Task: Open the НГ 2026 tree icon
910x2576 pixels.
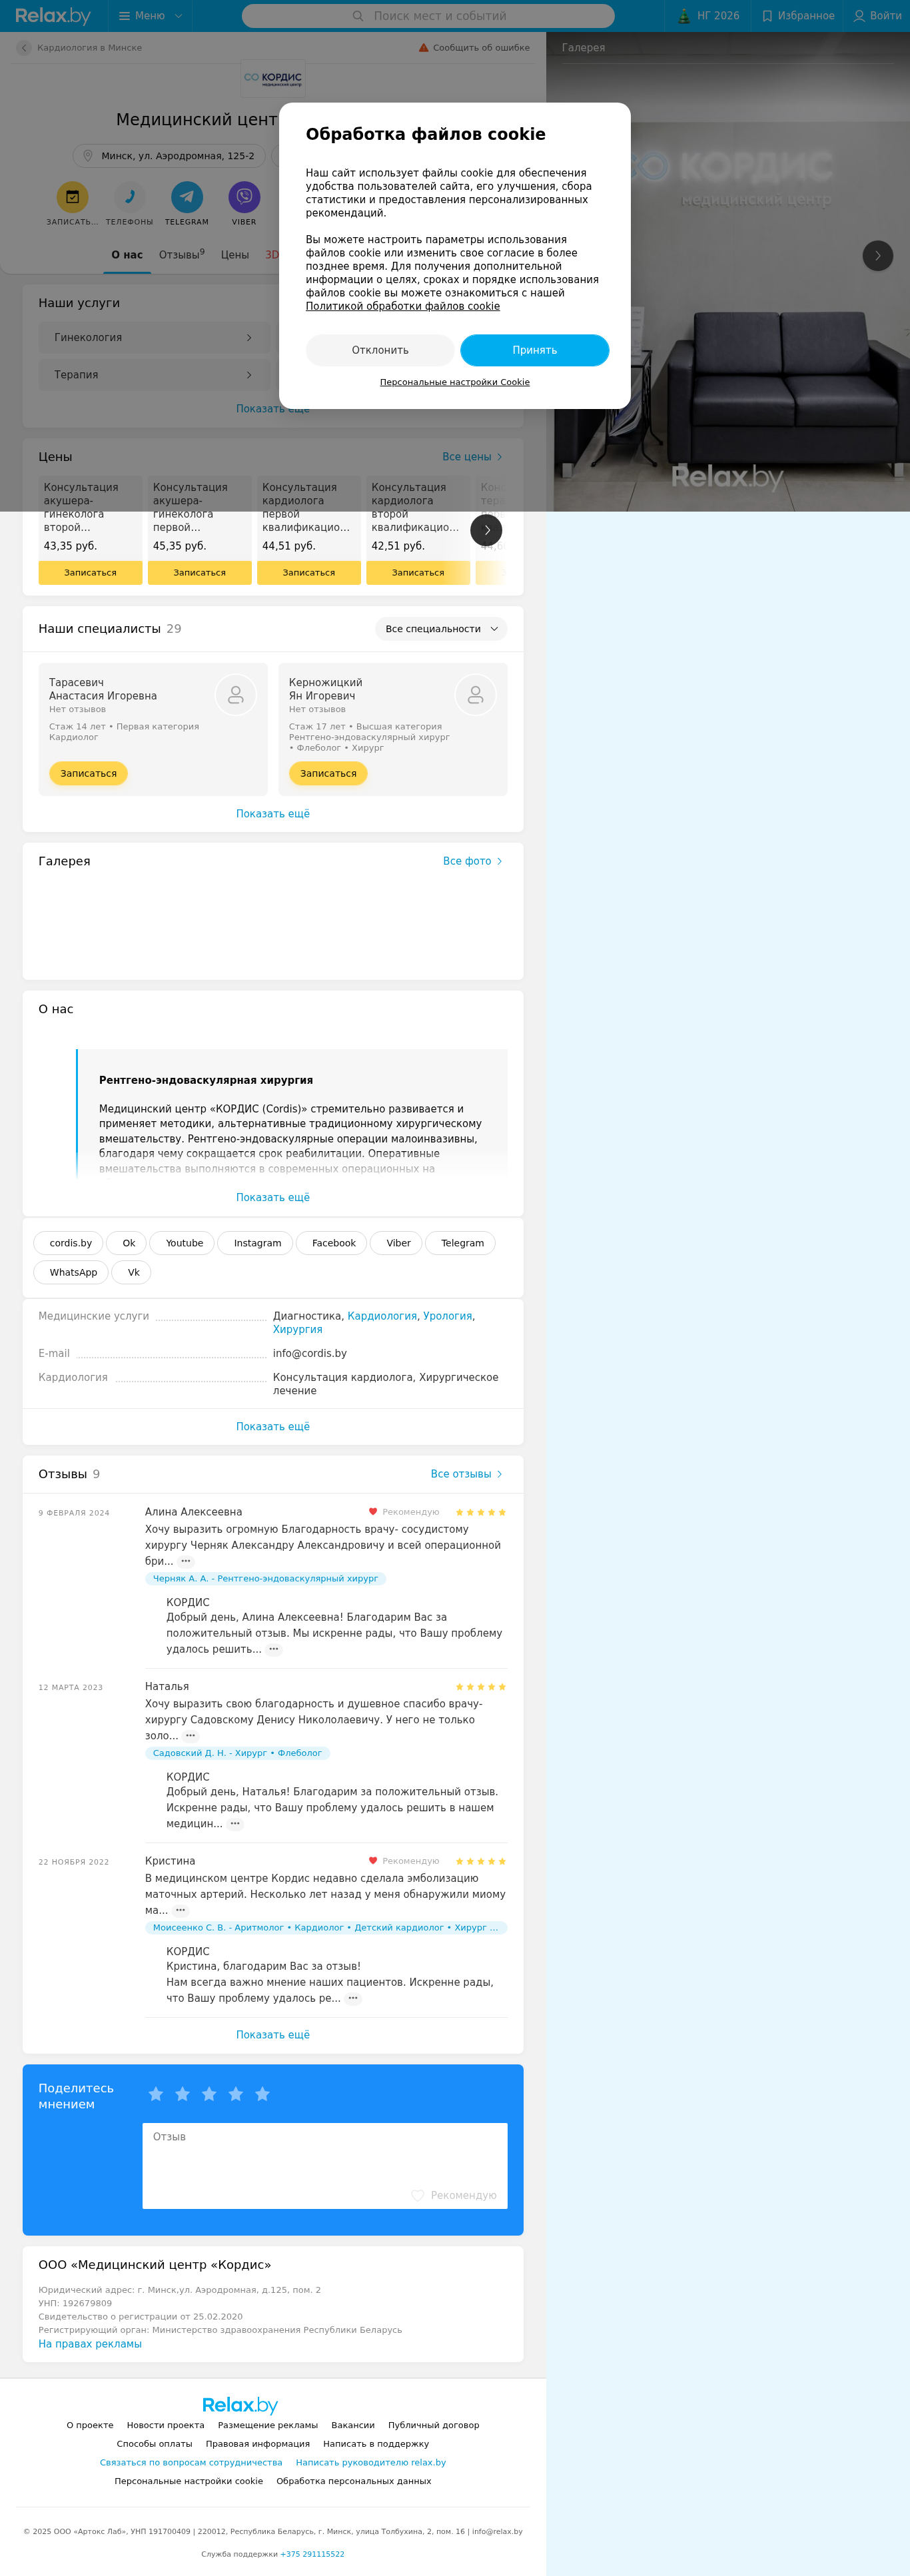Action: click(x=685, y=16)
